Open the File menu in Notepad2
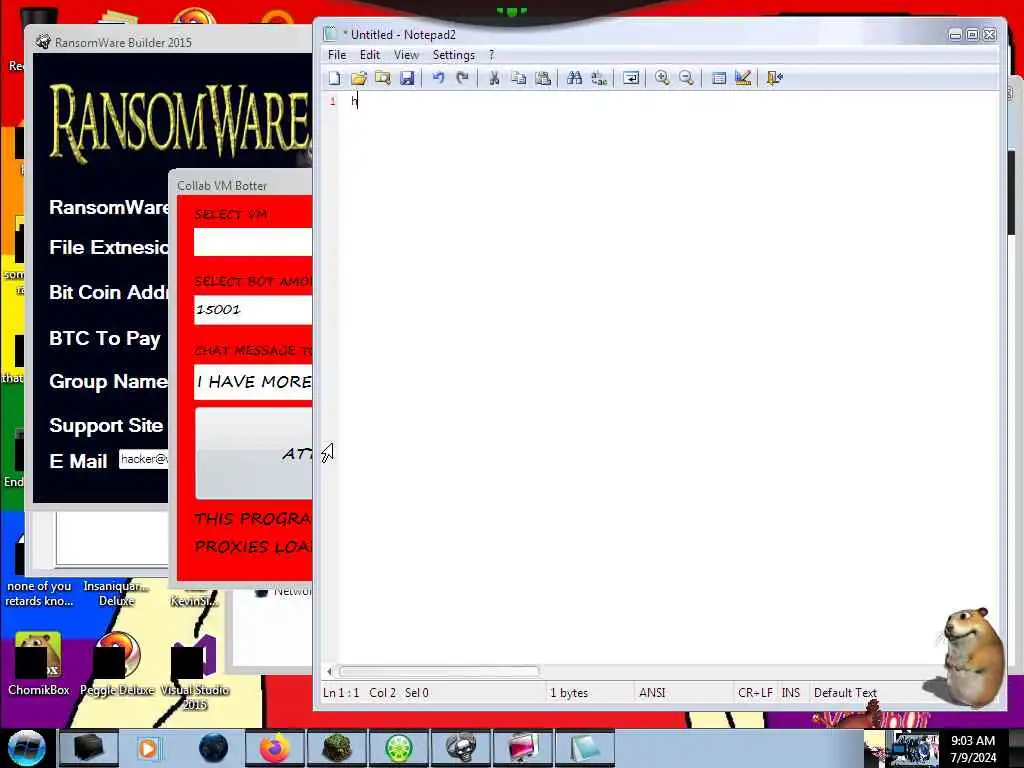Screen dimensions: 1024x768 click(337, 55)
